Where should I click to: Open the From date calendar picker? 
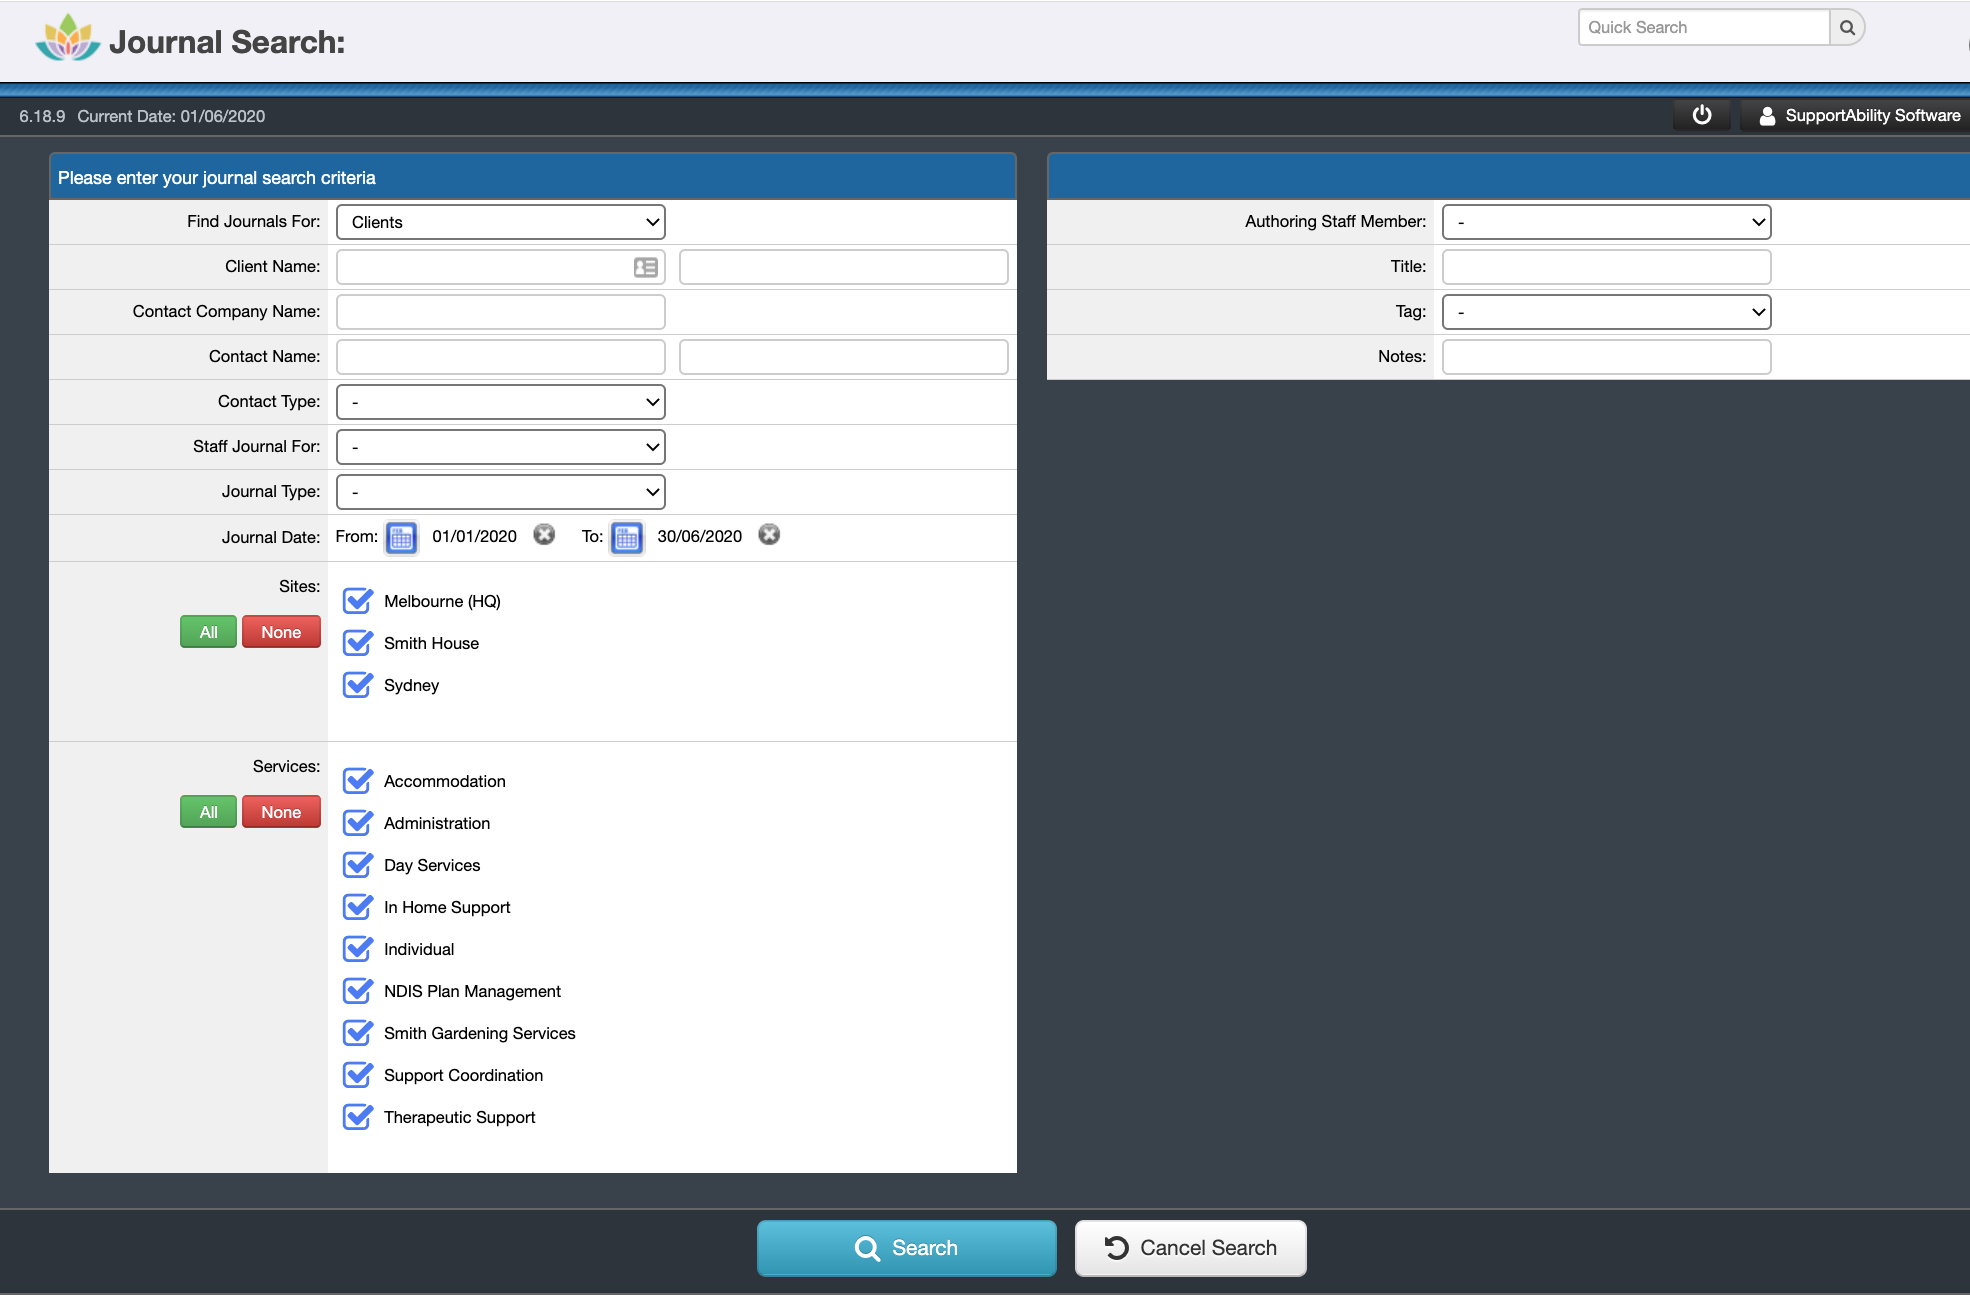point(401,537)
